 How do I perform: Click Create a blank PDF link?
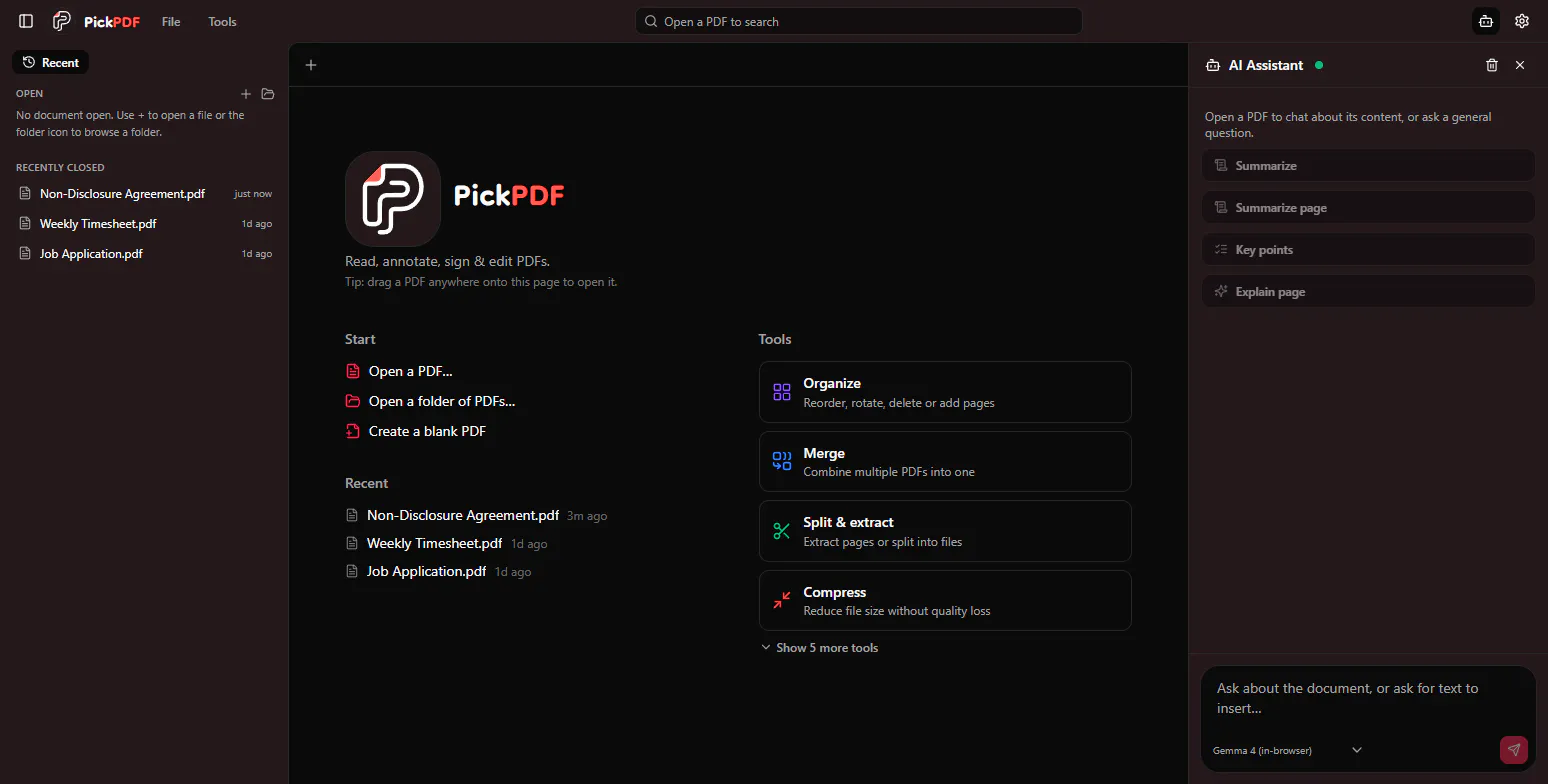click(427, 431)
